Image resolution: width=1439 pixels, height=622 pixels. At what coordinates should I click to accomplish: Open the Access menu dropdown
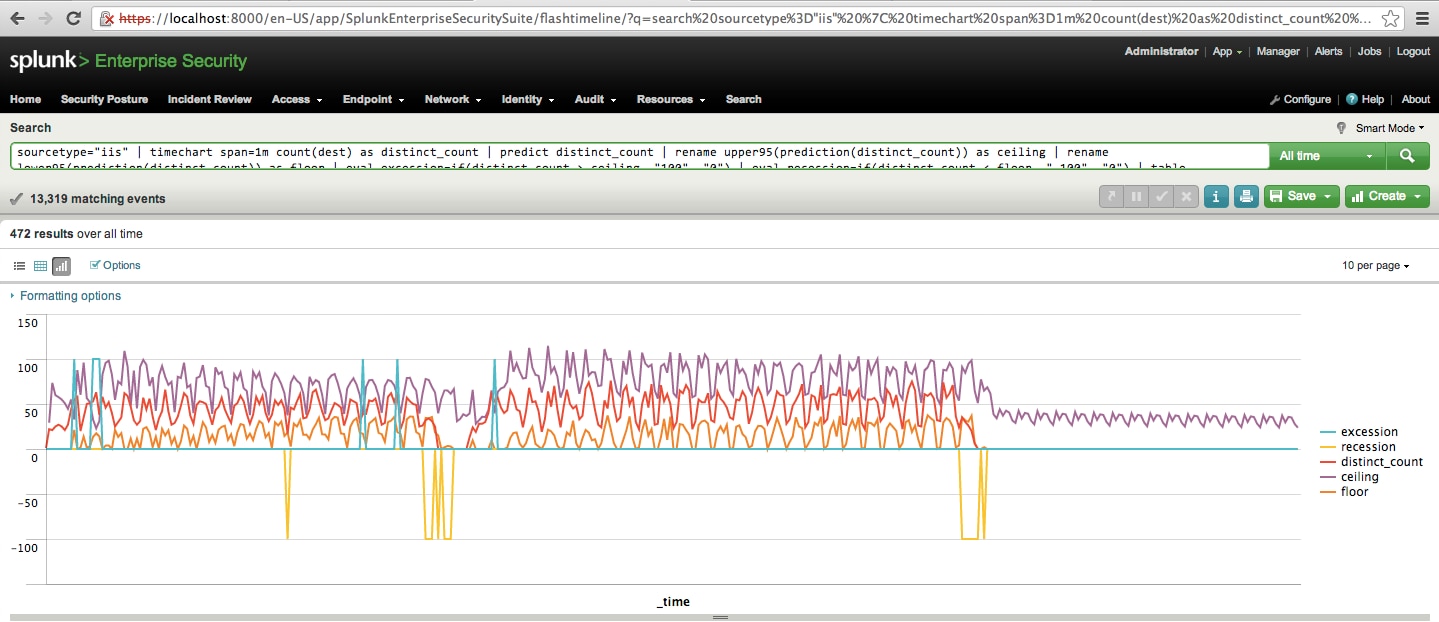tap(297, 99)
